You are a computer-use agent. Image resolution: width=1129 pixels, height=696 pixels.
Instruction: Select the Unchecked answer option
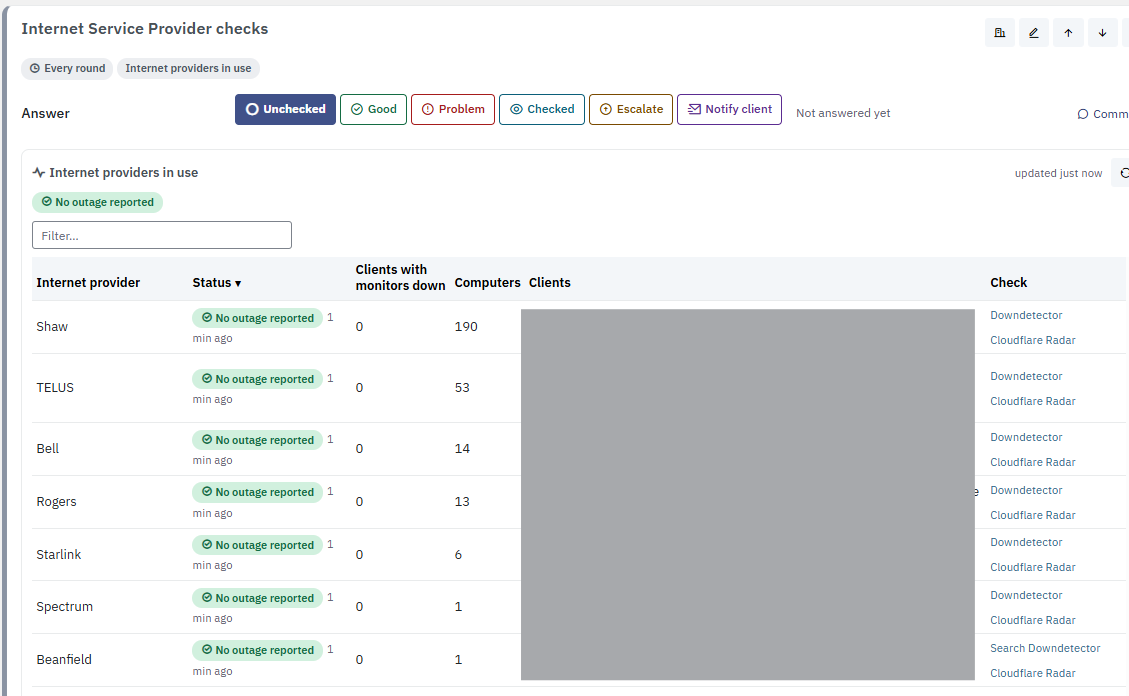(x=285, y=109)
